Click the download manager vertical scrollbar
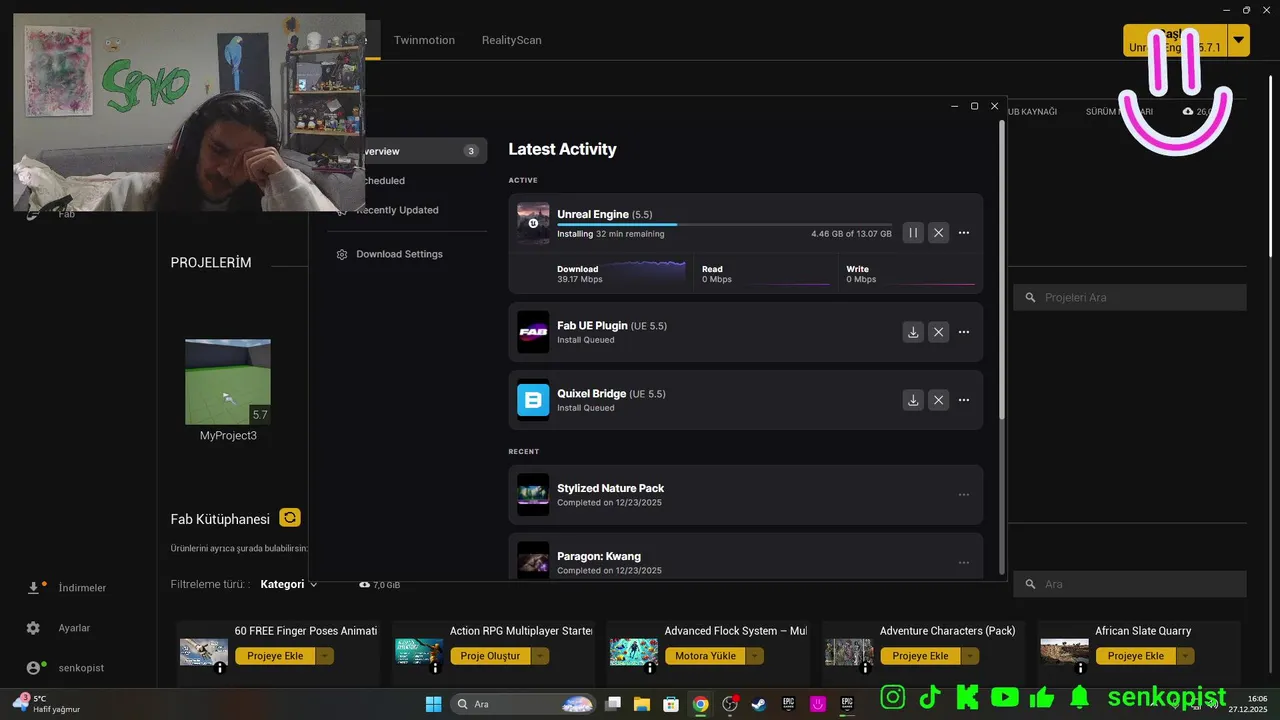 (x=1002, y=270)
